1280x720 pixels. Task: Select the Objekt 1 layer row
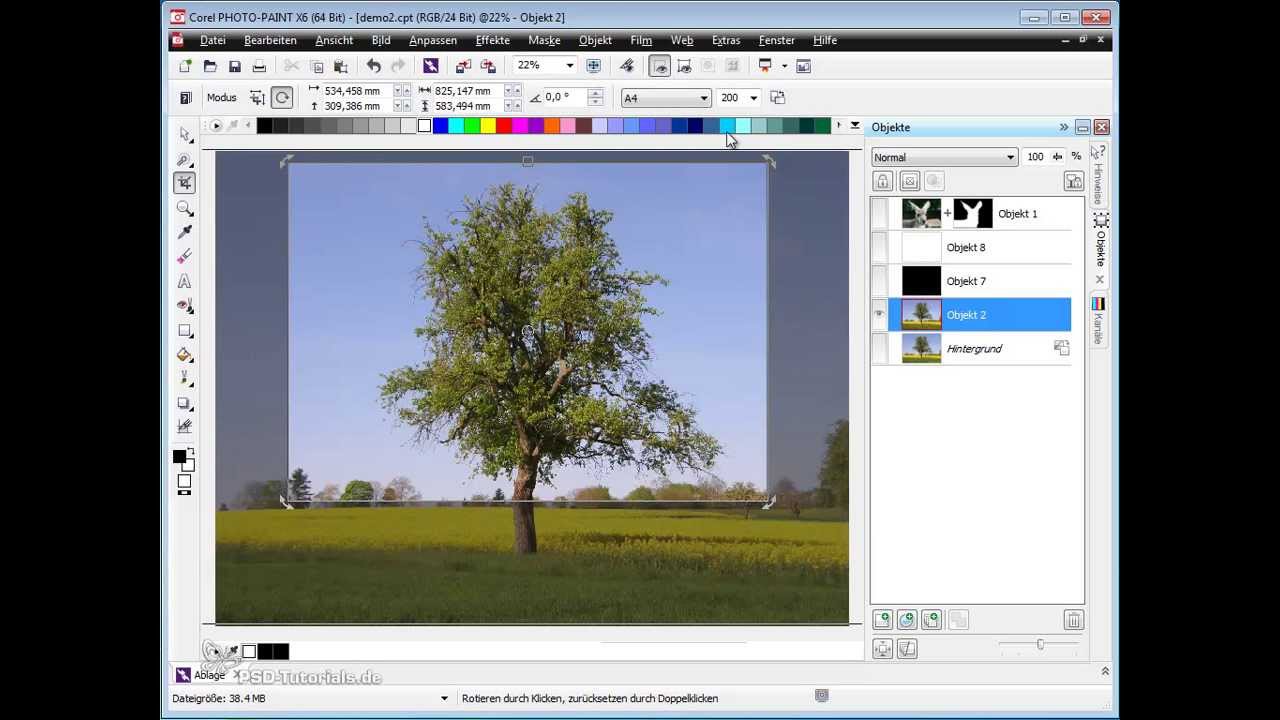pyautogui.click(x=979, y=213)
